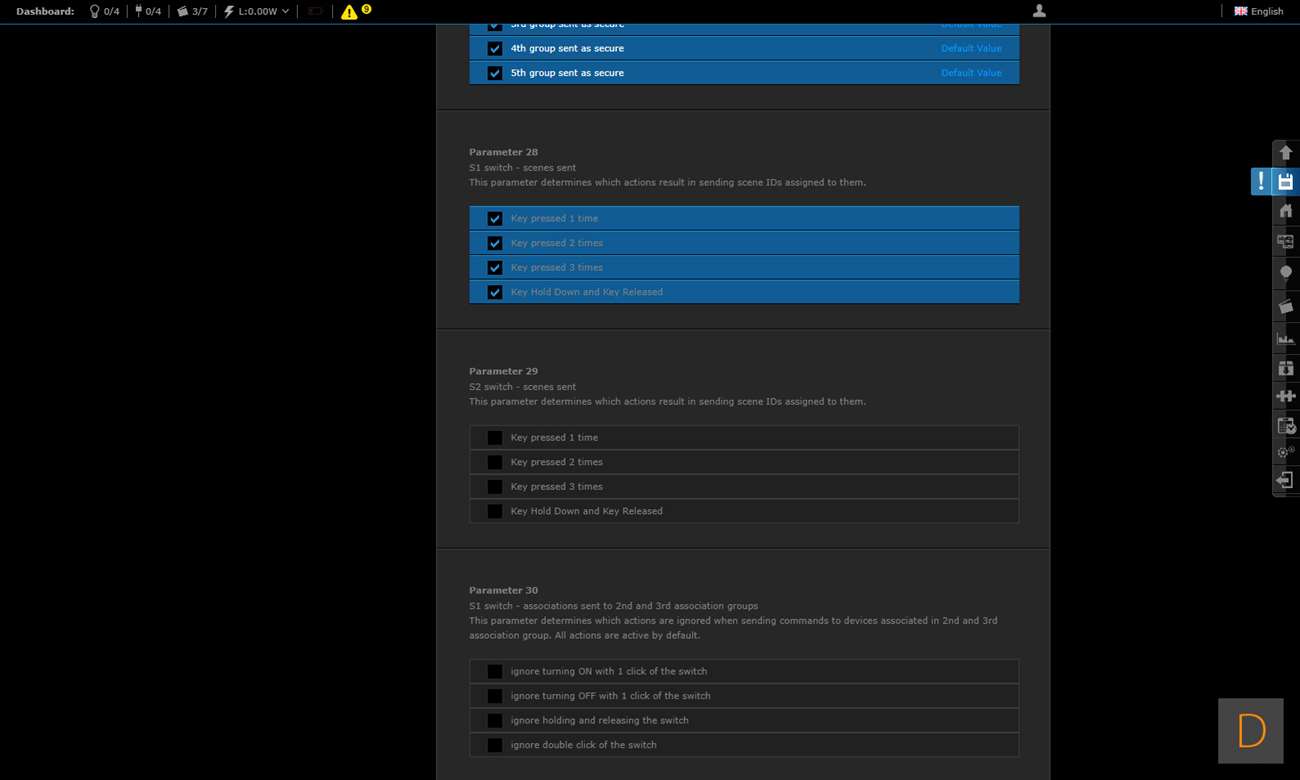Click 'S1 switch - associations sent to 2nd and 3rd association groups'

[x=613, y=605]
